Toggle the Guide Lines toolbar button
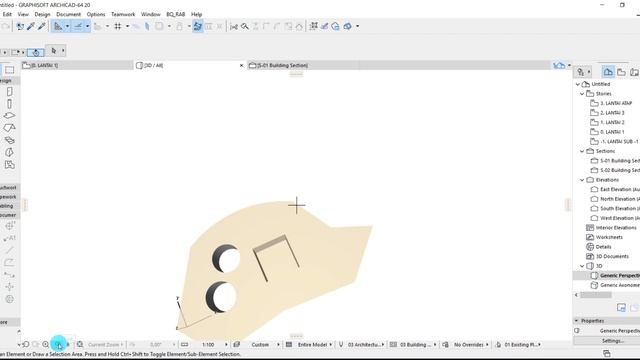640x360 pixels. point(58,27)
